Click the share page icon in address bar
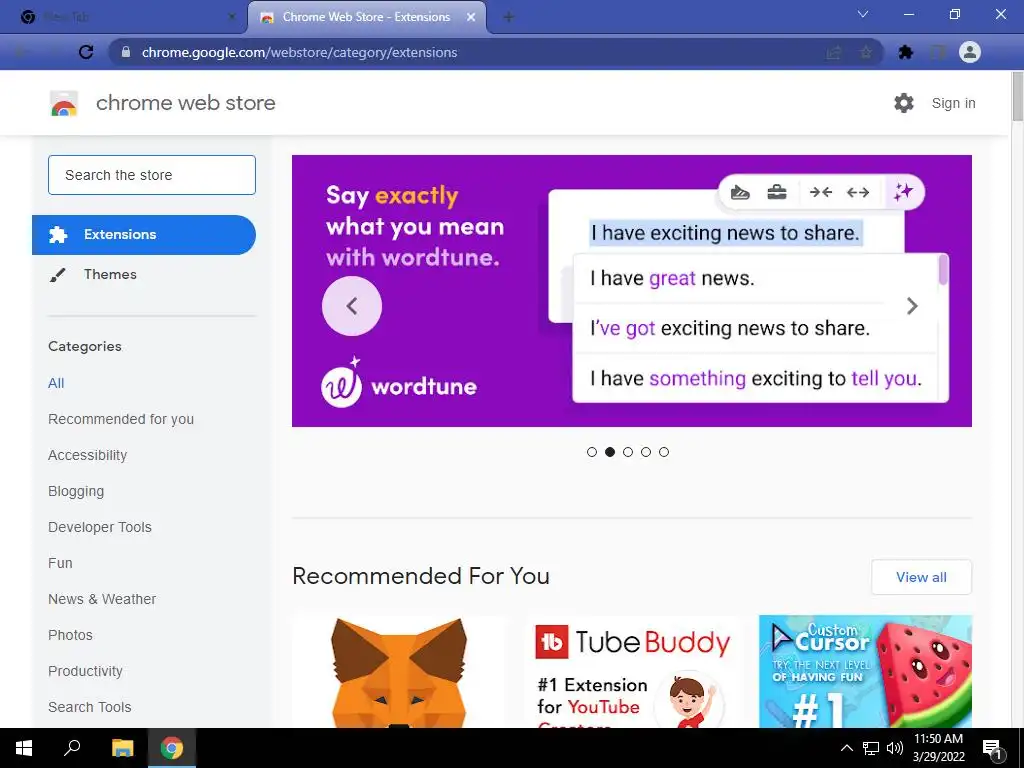The image size is (1024, 768). [834, 52]
